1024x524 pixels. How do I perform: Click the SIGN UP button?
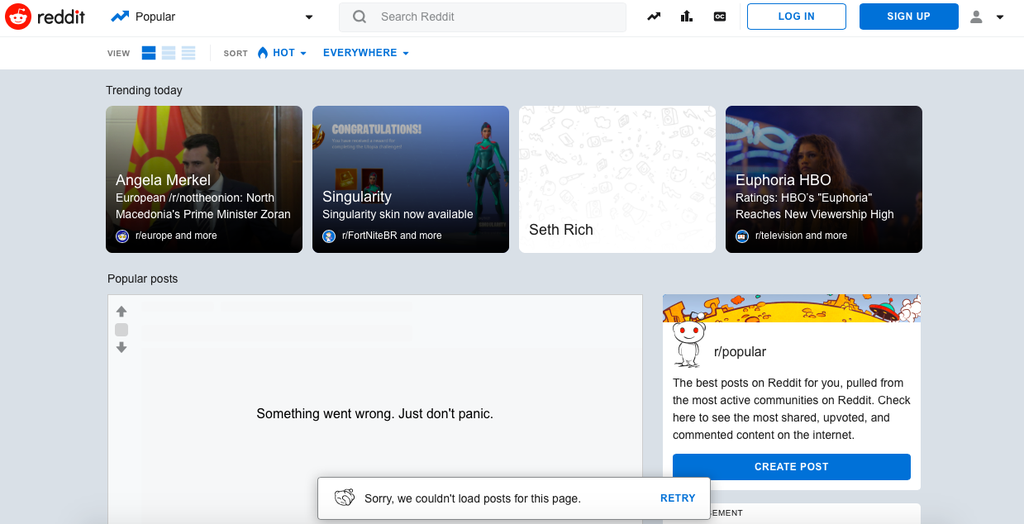point(908,16)
